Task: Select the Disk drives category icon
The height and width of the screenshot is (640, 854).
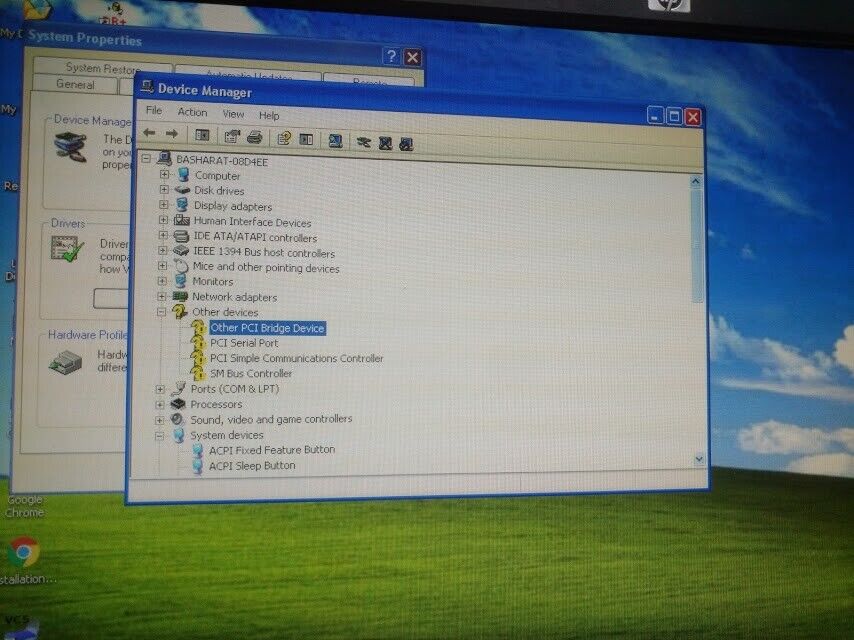Action: coord(182,190)
